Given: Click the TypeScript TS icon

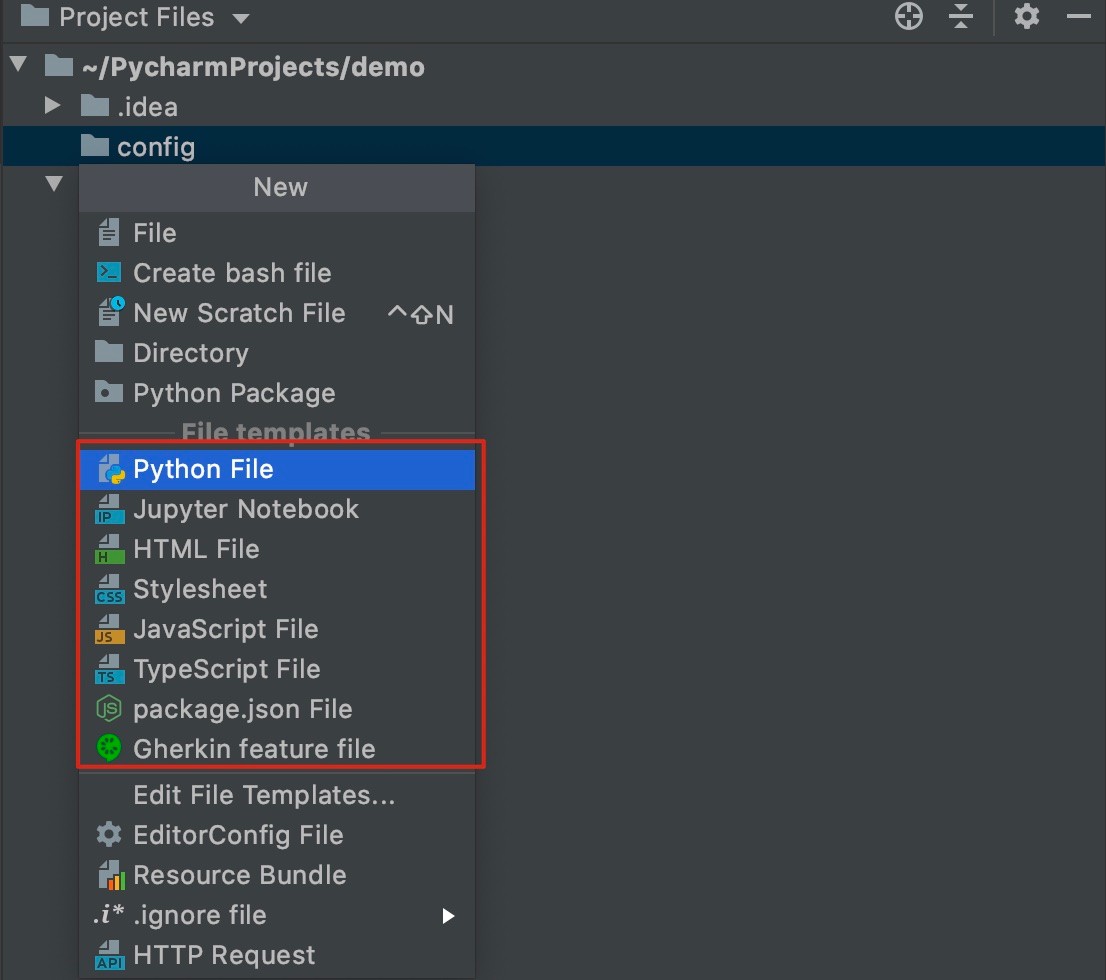Looking at the screenshot, I should tap(109, 670).
